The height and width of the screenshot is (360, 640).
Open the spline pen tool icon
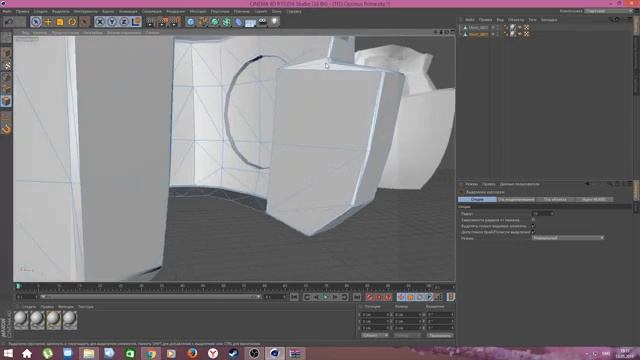202,22
